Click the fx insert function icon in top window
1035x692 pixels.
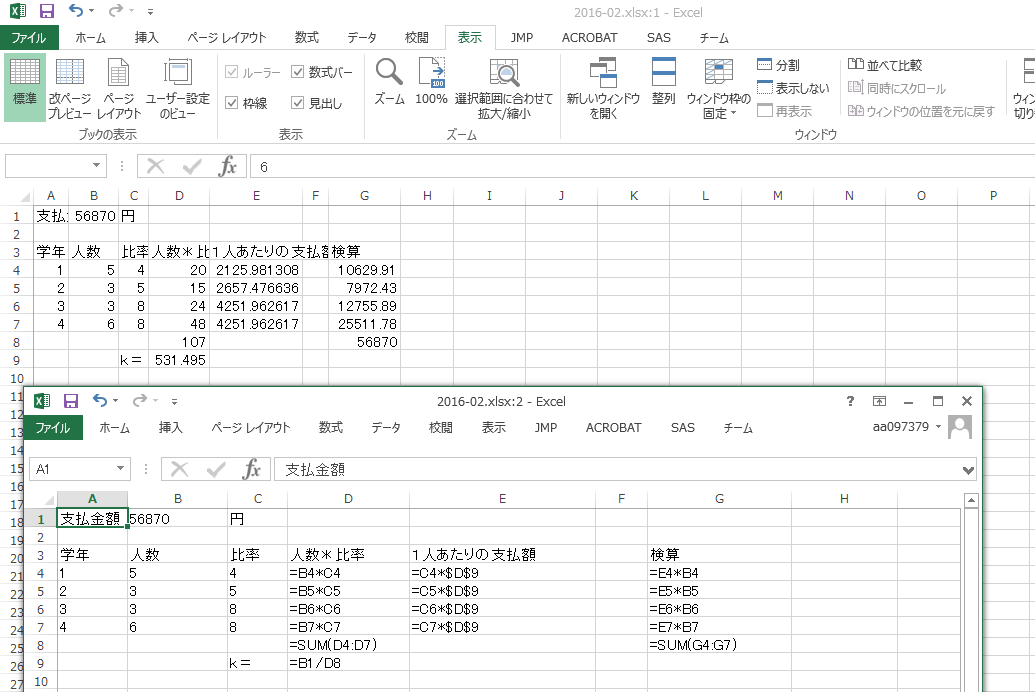pos(228,167)
